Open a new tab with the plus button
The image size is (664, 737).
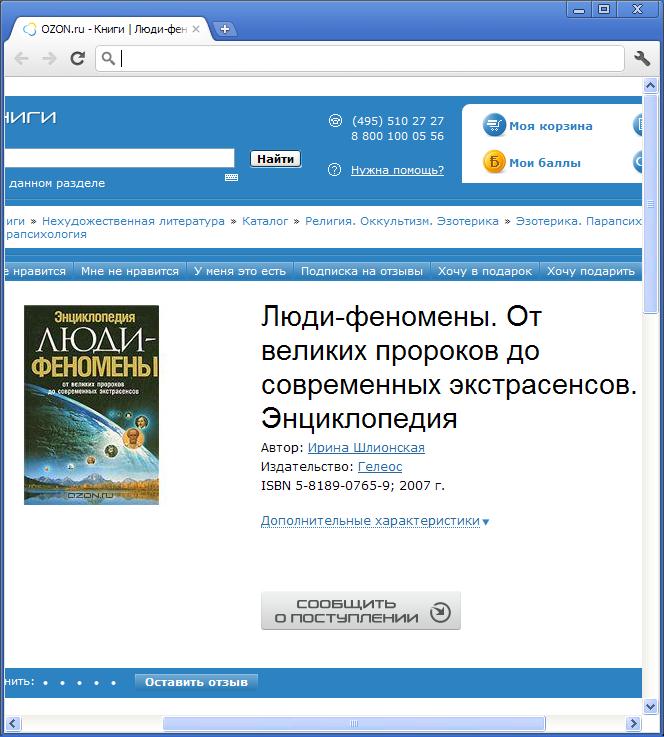(225, 29)
